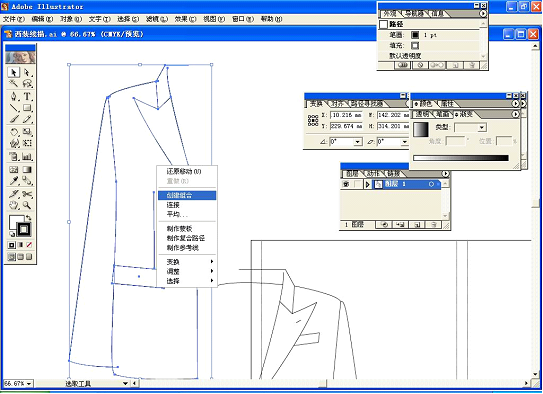Viewport: 543px width, 394px height.
Task: Open the shear angle dropdown in Transform panel
Action: (x=404, y=142)
